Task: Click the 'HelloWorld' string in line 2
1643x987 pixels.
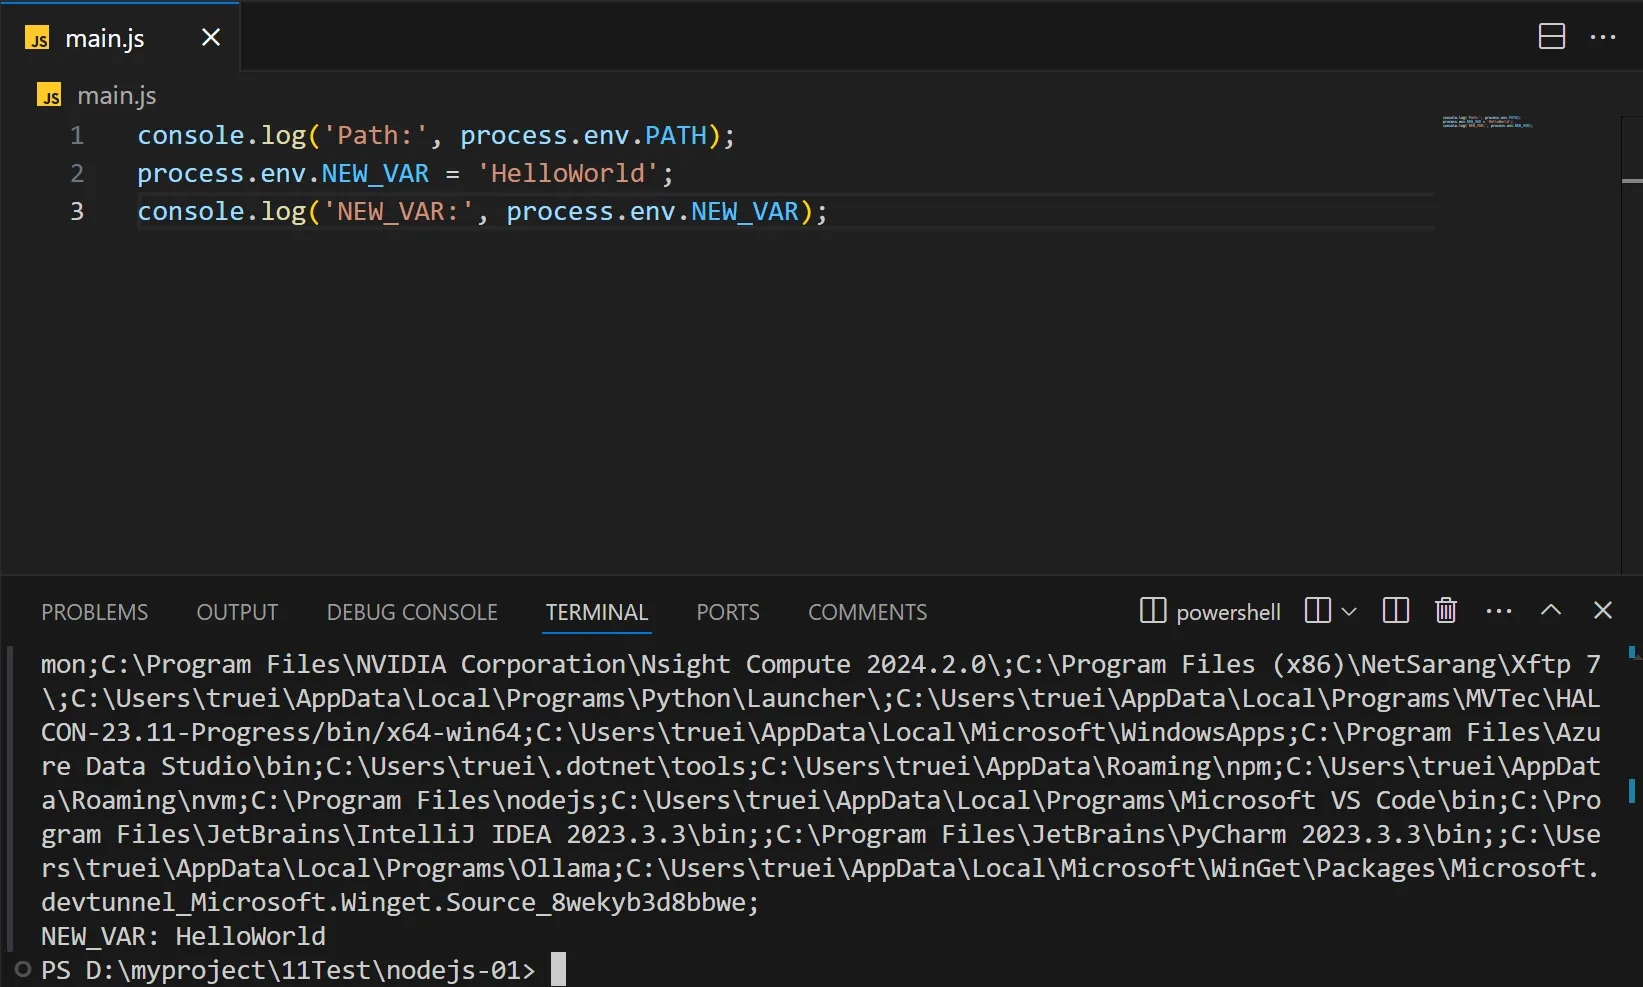Action: coord(567,174)
